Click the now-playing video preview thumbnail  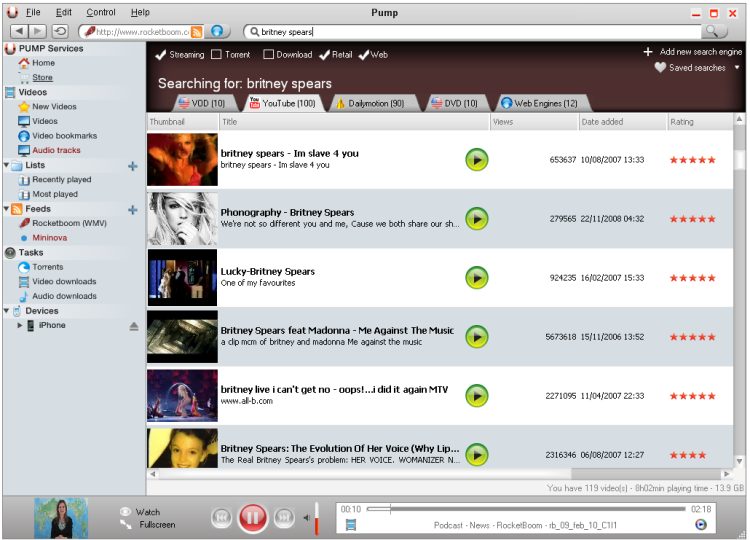[61, 518]
